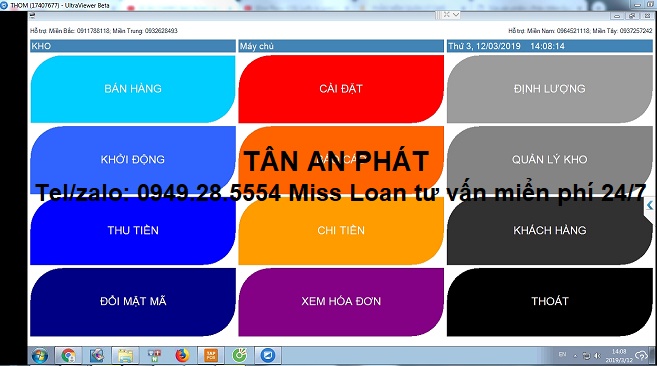Open the Cốc Cốc browser icon
This screenshot has height=366, width=657.
tap(239, 356)
